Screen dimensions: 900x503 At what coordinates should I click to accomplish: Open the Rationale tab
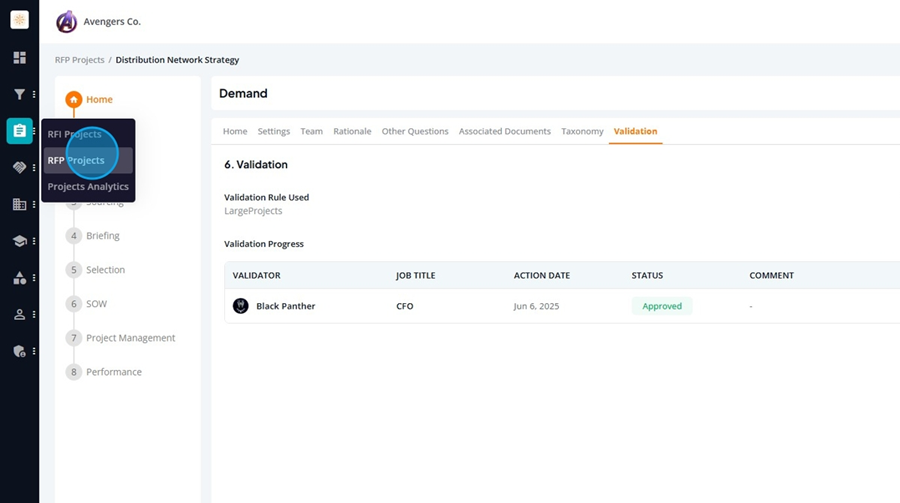pyautogui.click(x=352, y=131)
